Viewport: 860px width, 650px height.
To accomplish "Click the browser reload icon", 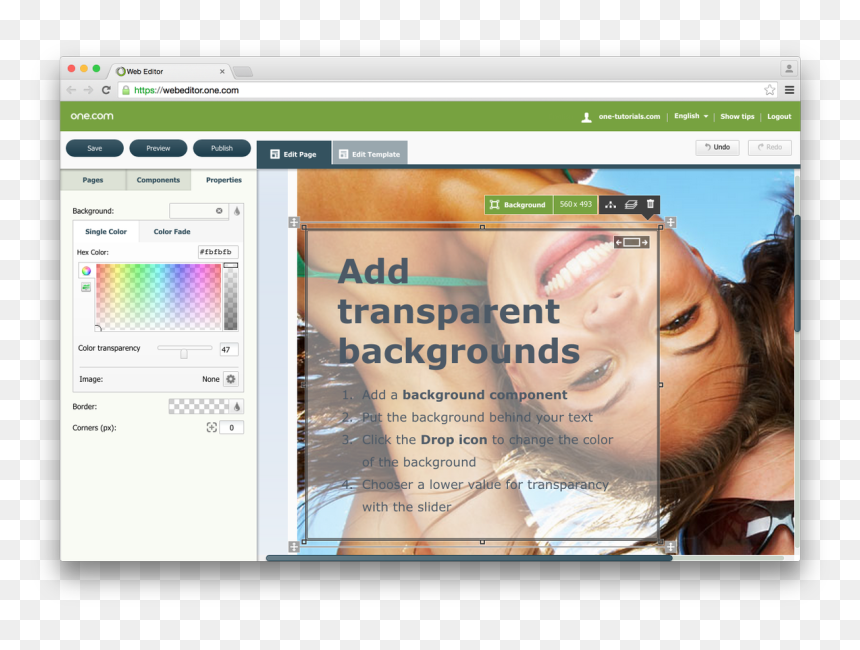I will (106, 90).
